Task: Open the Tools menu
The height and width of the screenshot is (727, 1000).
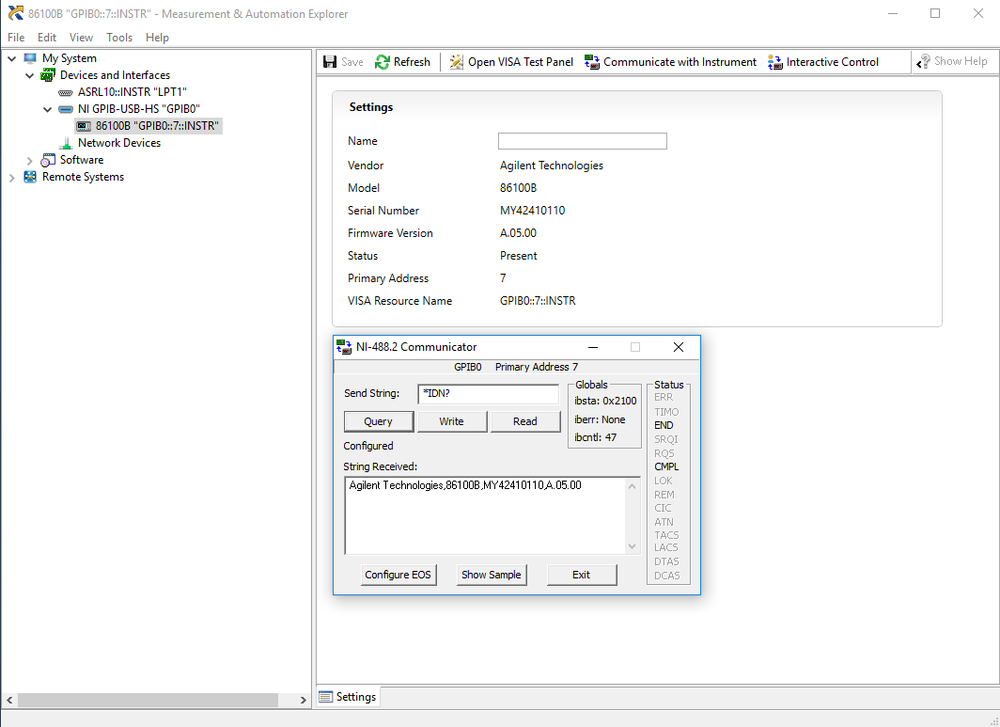Action: pyautogui.click(x=119, y=37)
